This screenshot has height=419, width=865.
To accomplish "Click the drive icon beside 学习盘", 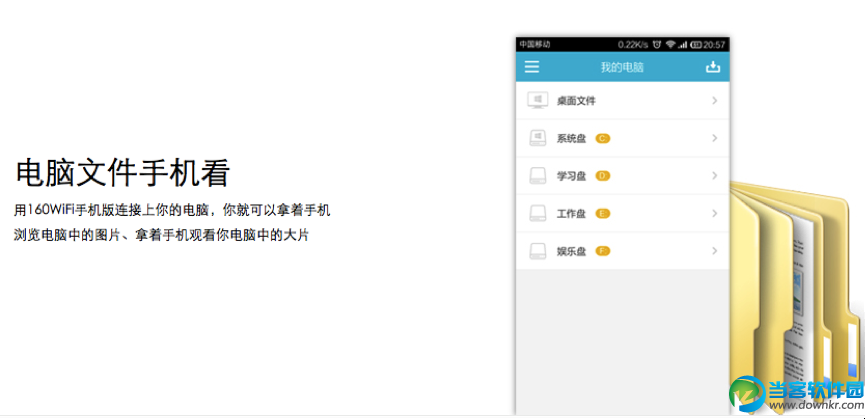I will click(537, 176).
